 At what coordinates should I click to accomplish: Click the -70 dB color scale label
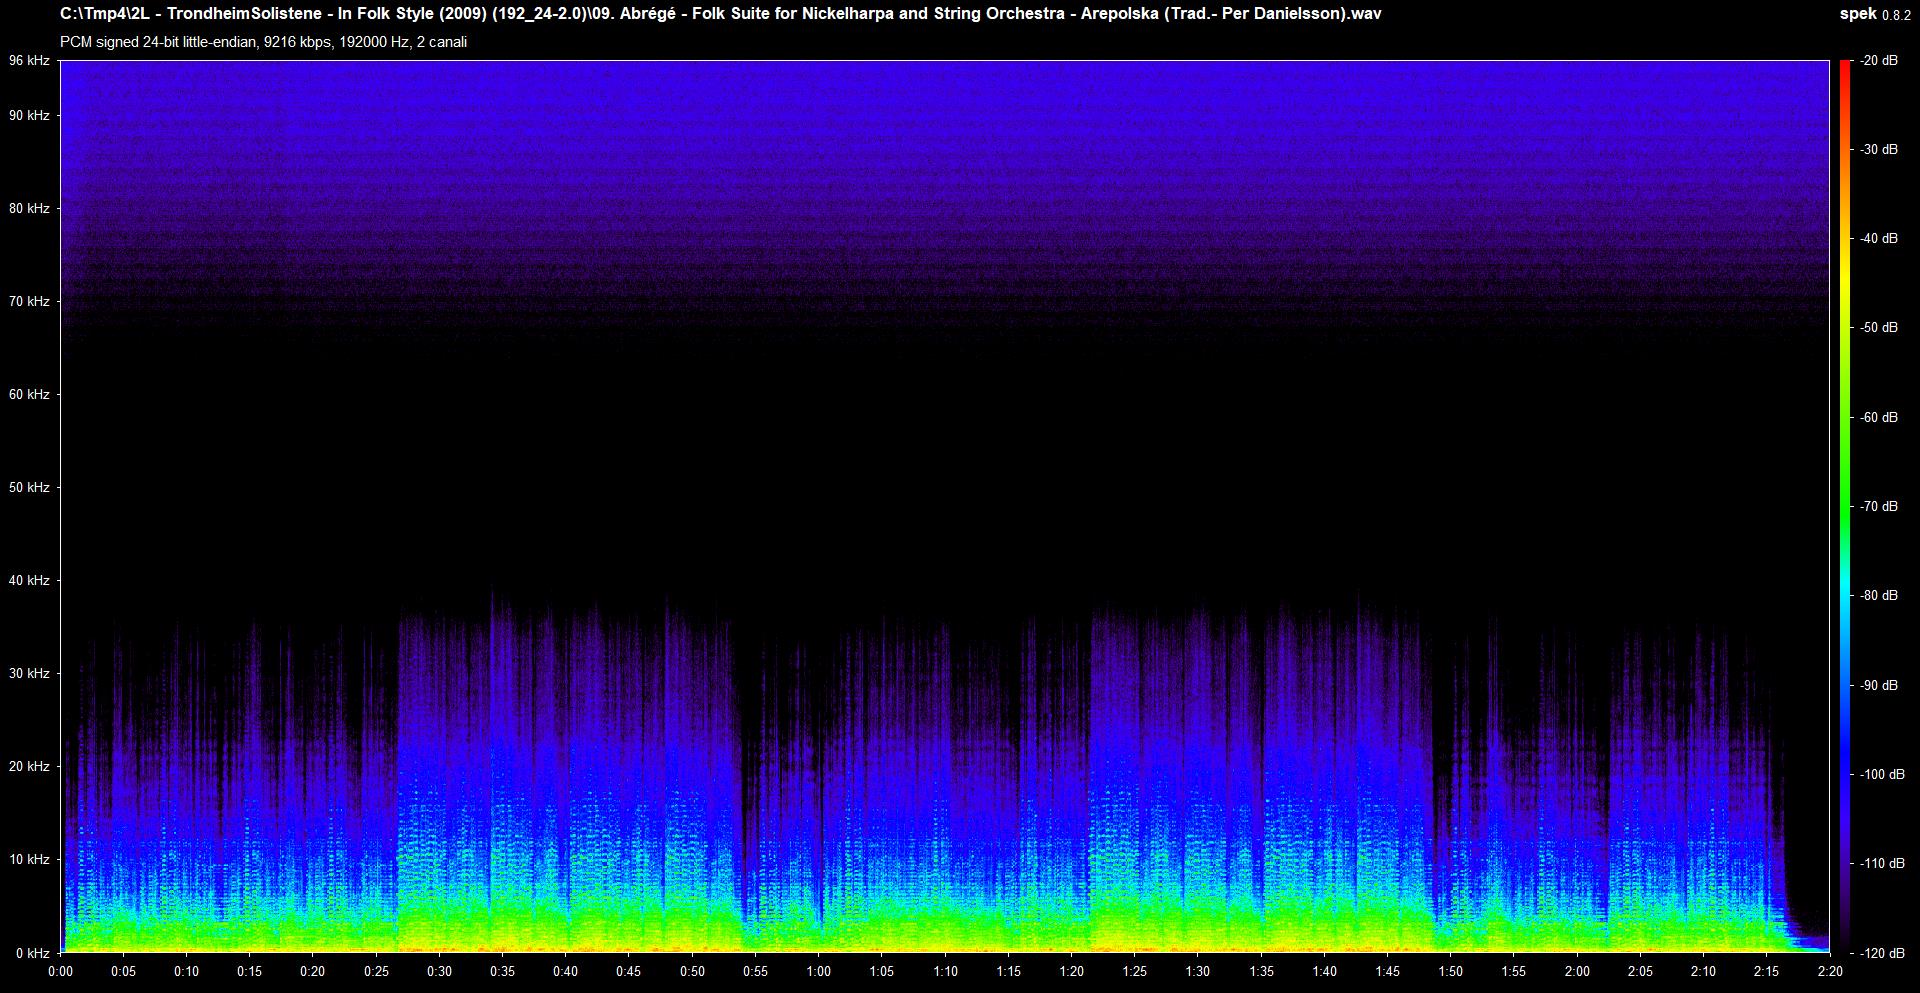1878,507
